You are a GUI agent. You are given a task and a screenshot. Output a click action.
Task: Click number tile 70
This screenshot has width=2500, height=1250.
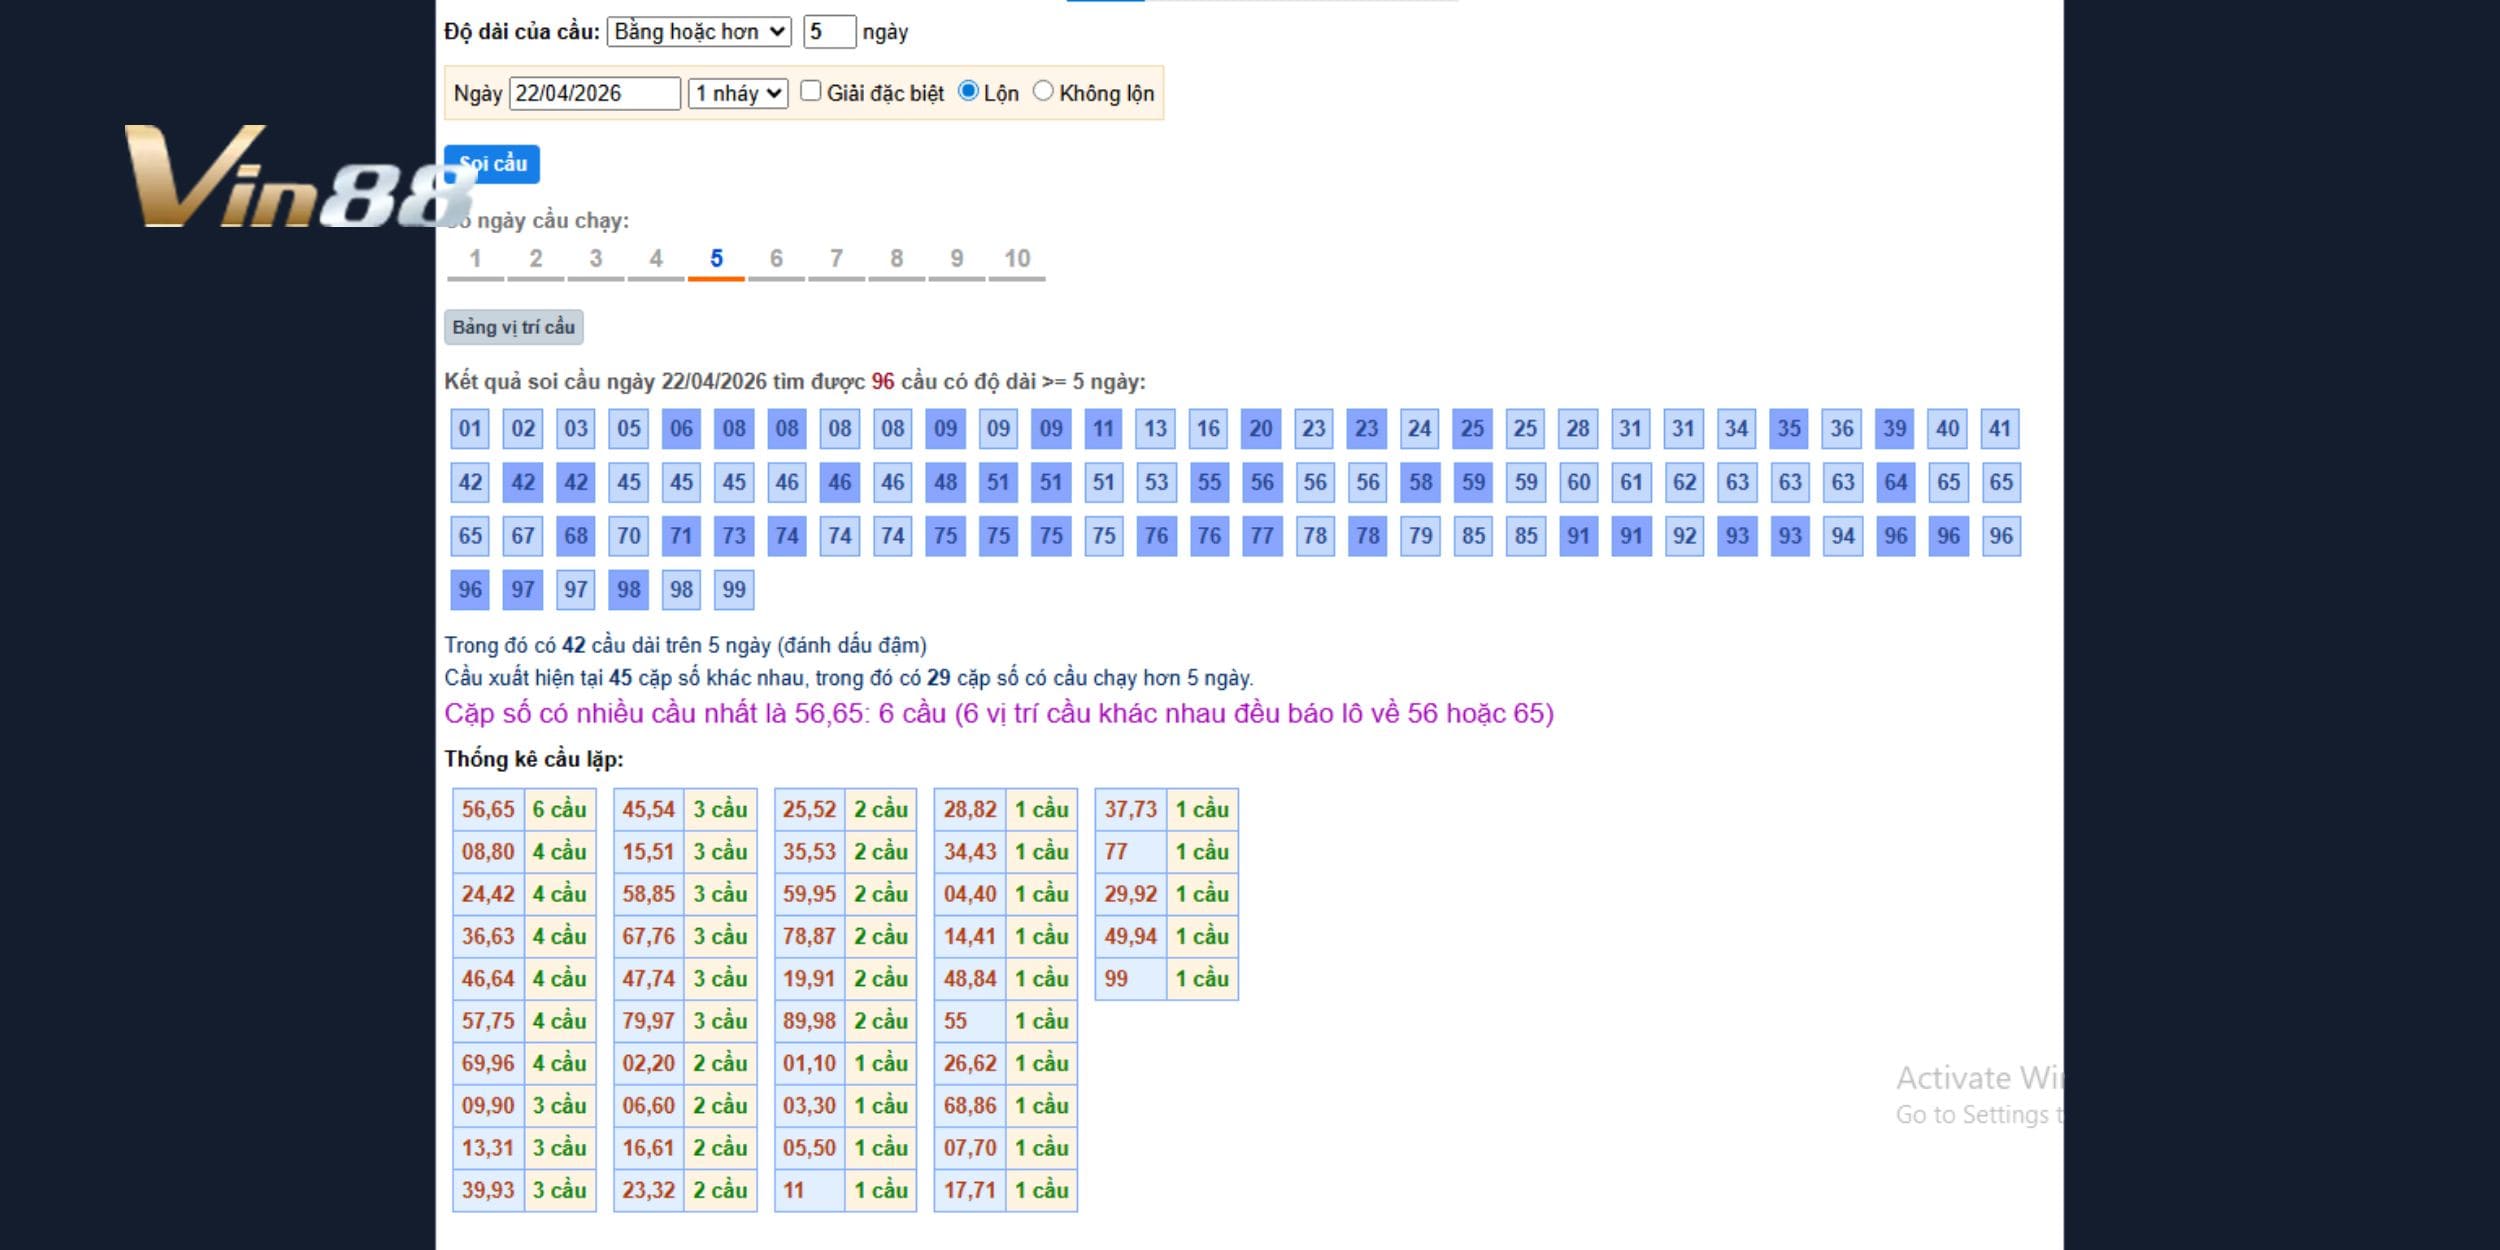(x=629, y=536)
